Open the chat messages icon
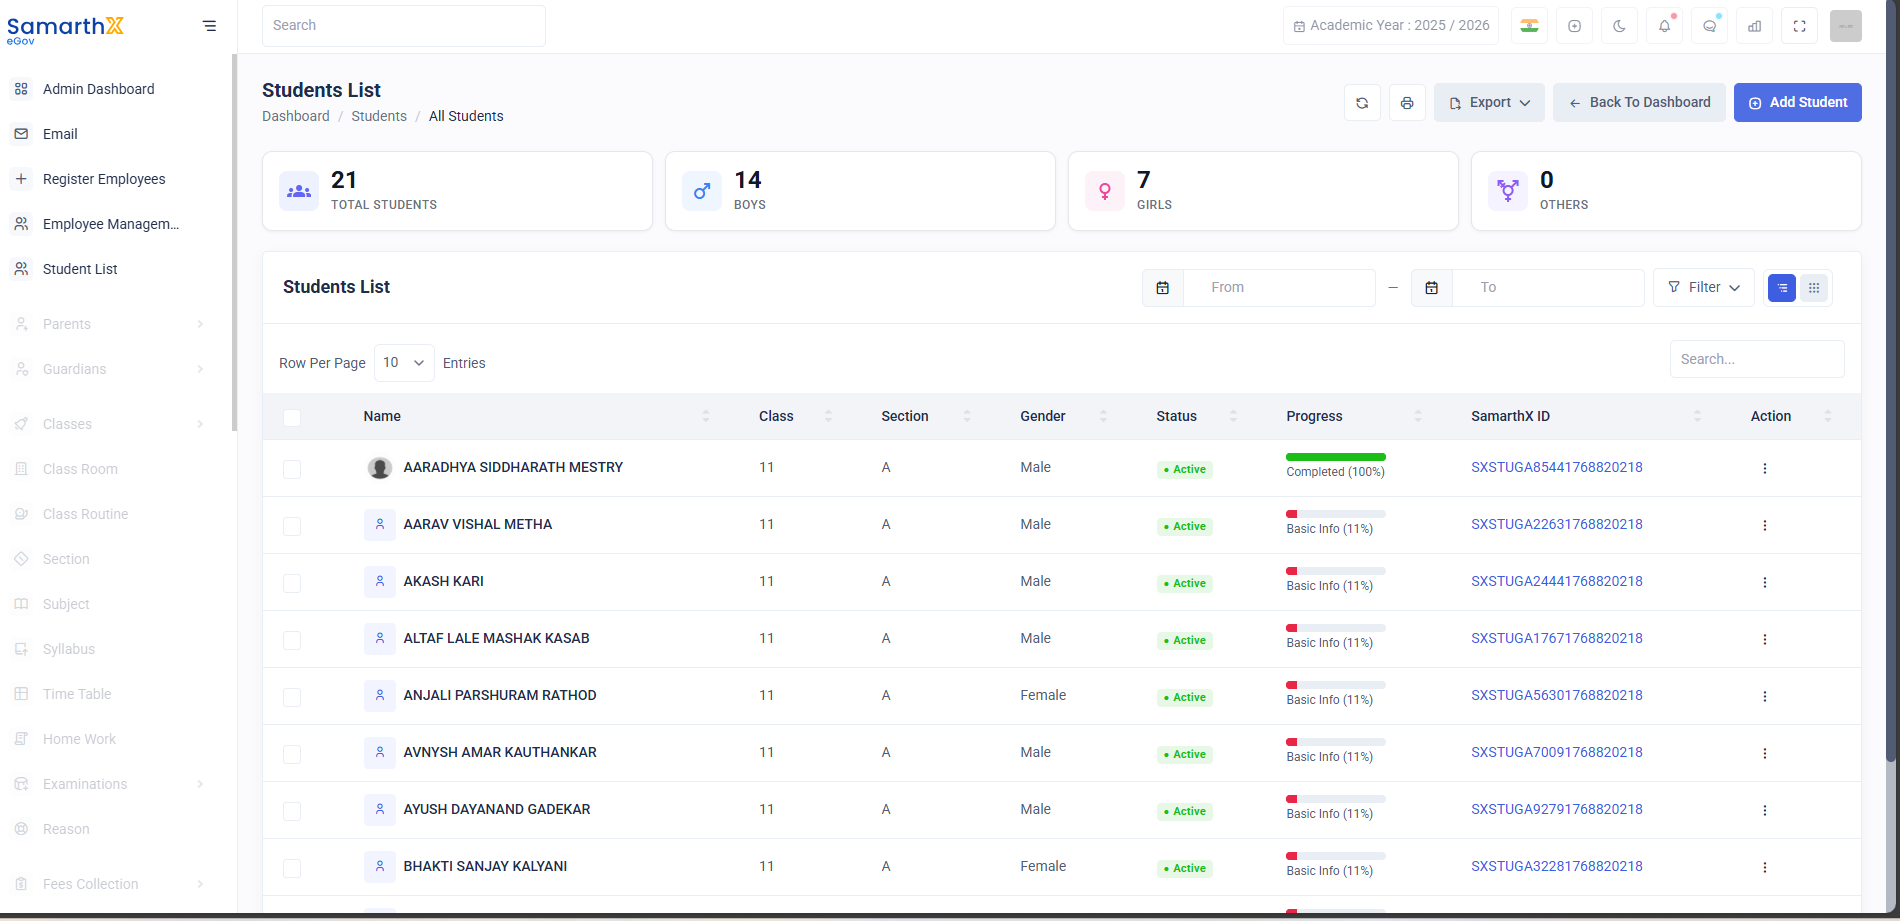 pos(1709,26)
